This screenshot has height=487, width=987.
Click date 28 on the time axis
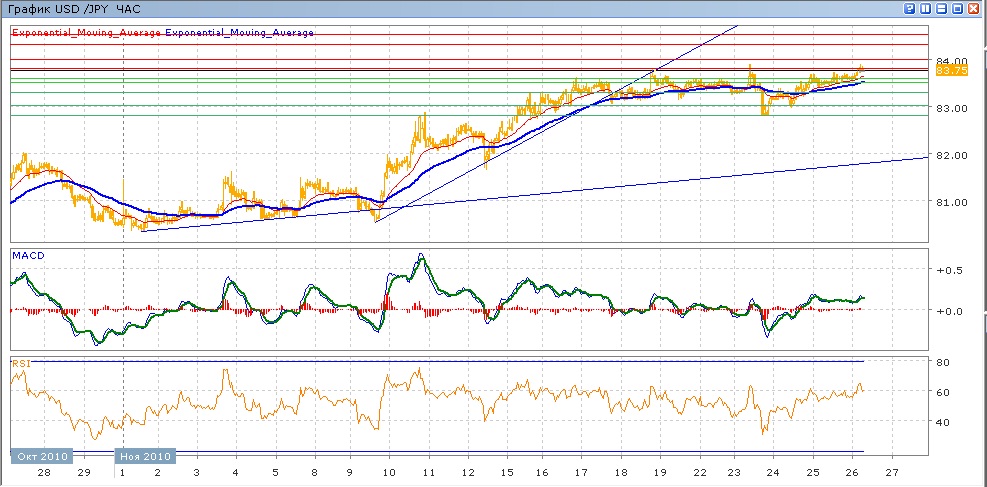pos(44,471)
